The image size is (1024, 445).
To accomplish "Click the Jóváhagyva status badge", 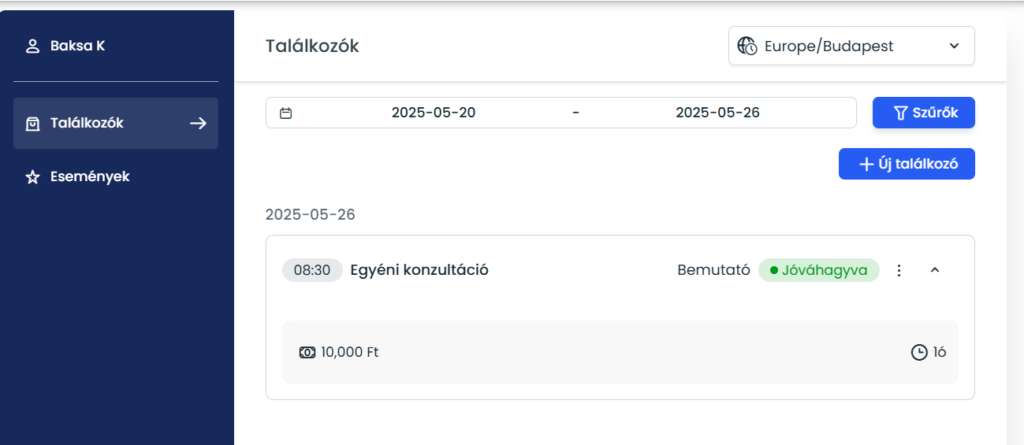I will pos(819,270).
